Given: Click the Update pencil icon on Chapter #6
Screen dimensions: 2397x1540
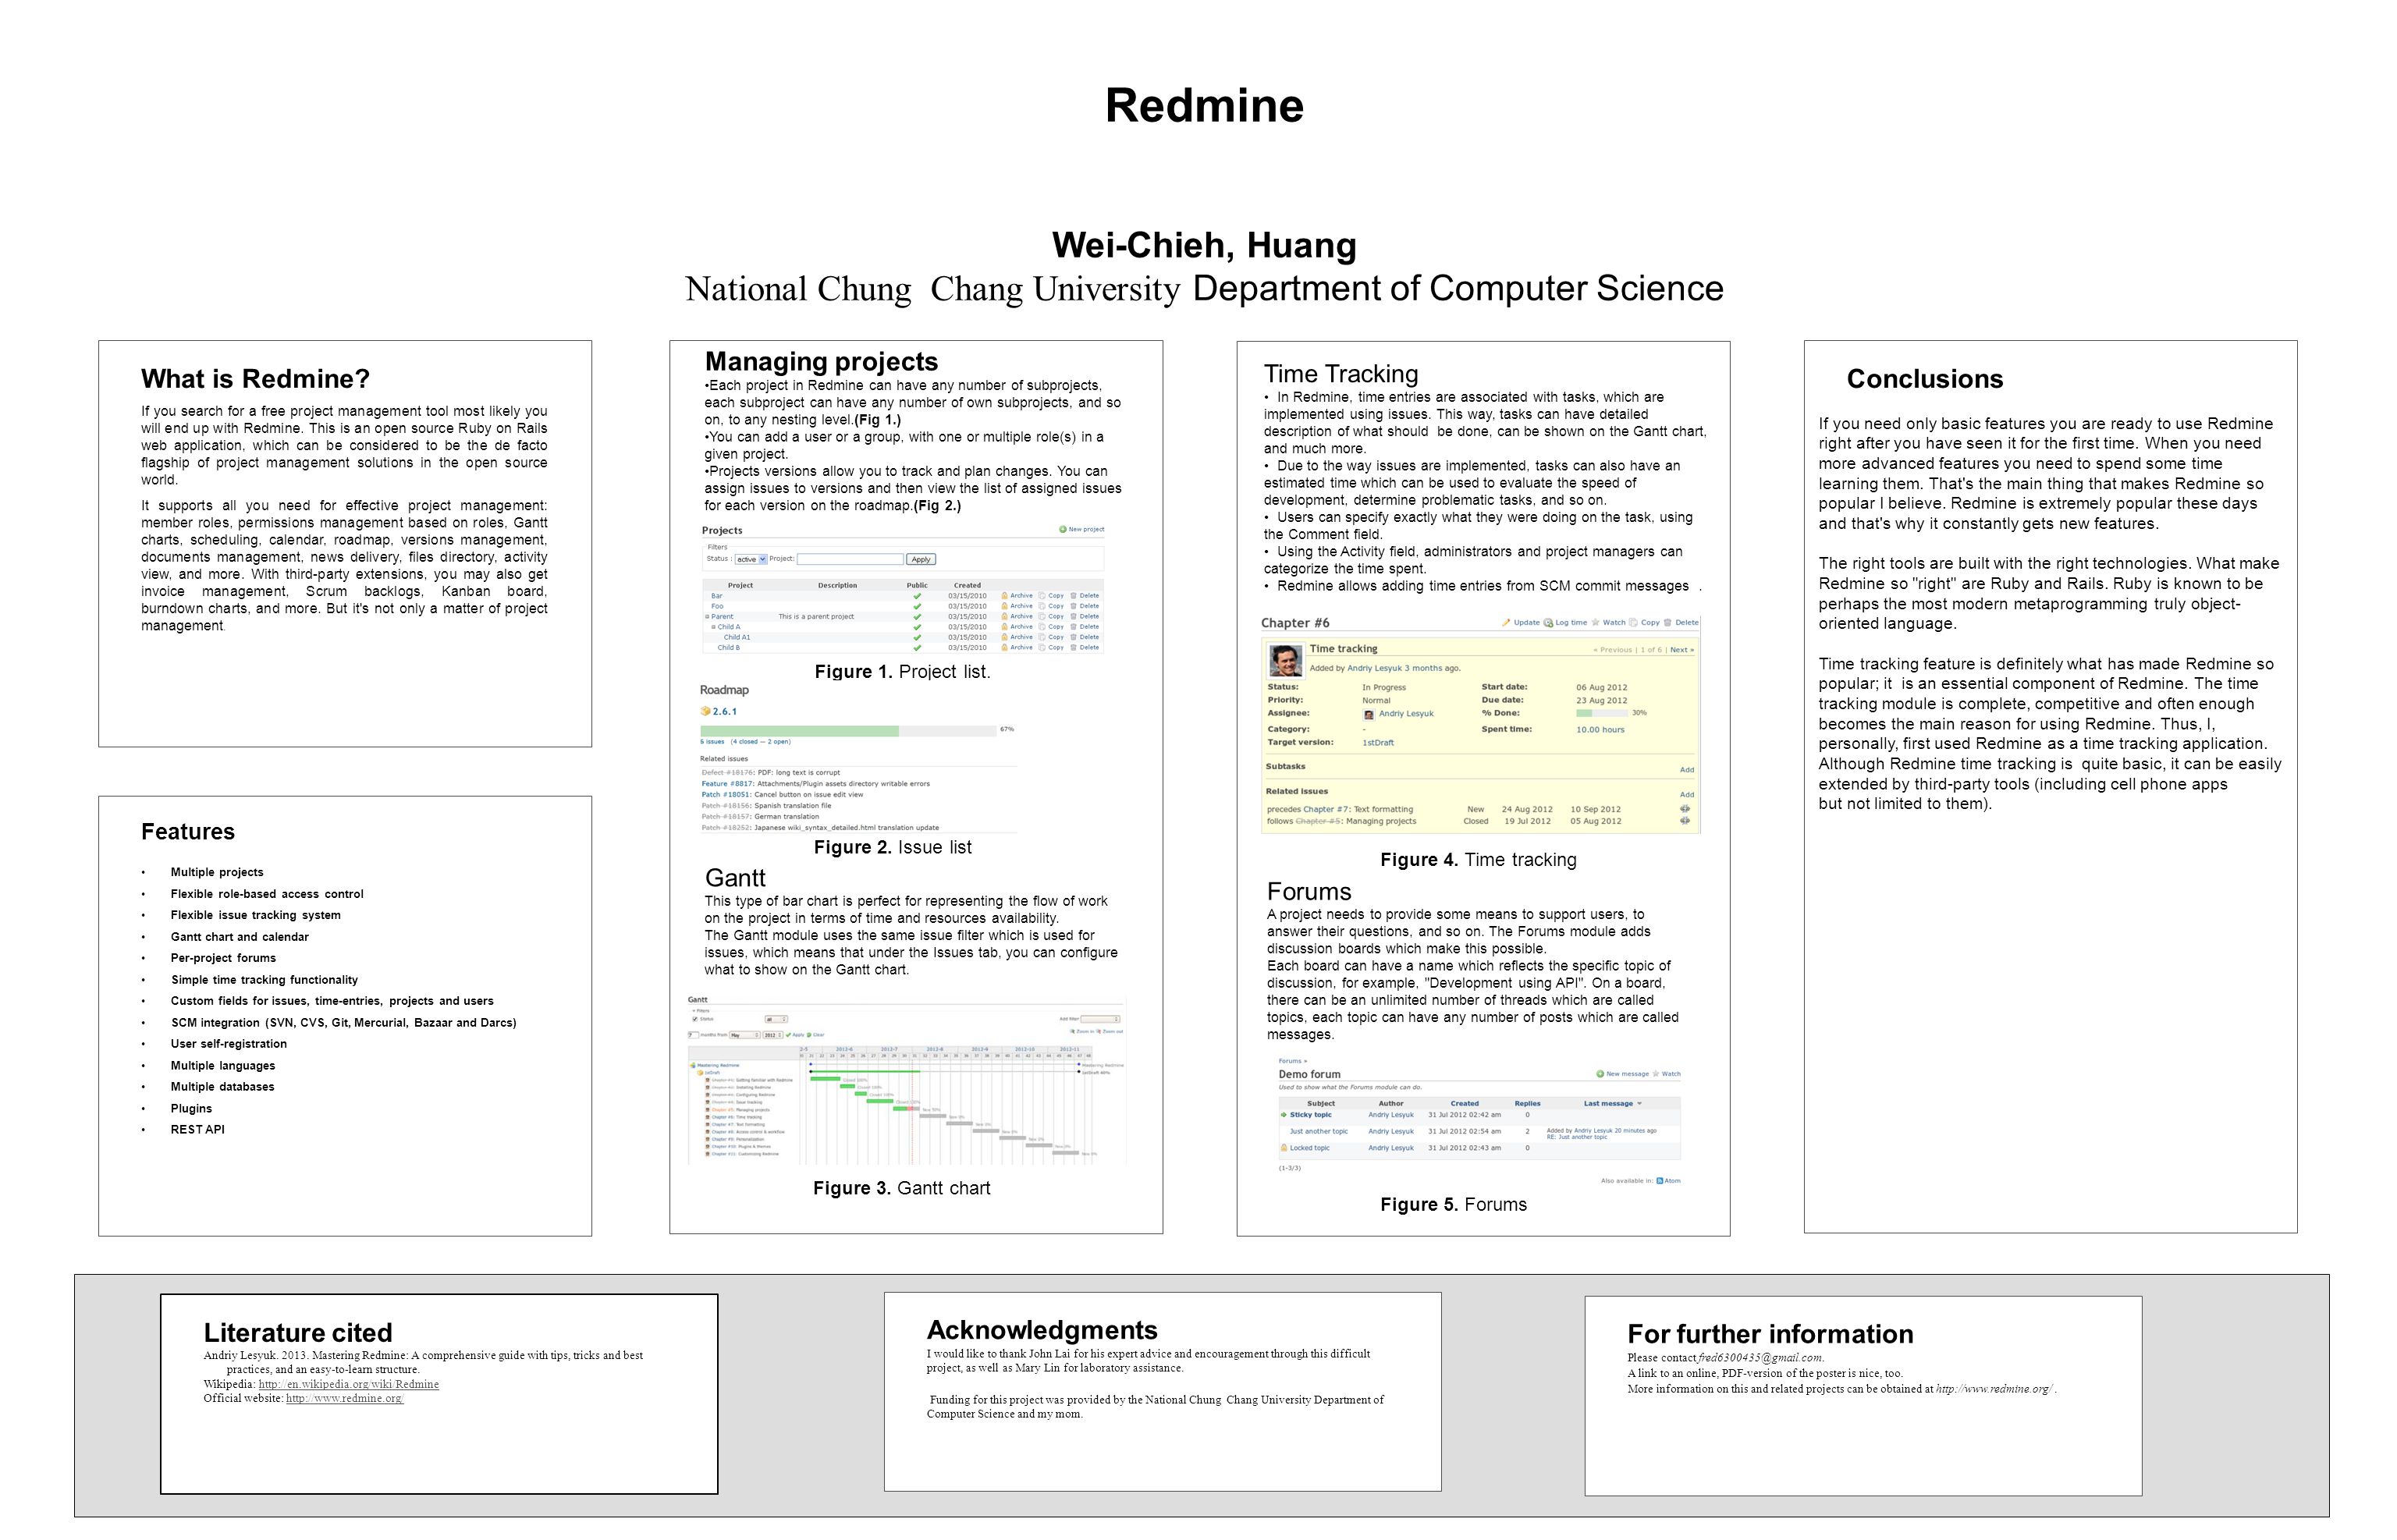Looking at the screenshot, I should click(x=1507, y=623).
